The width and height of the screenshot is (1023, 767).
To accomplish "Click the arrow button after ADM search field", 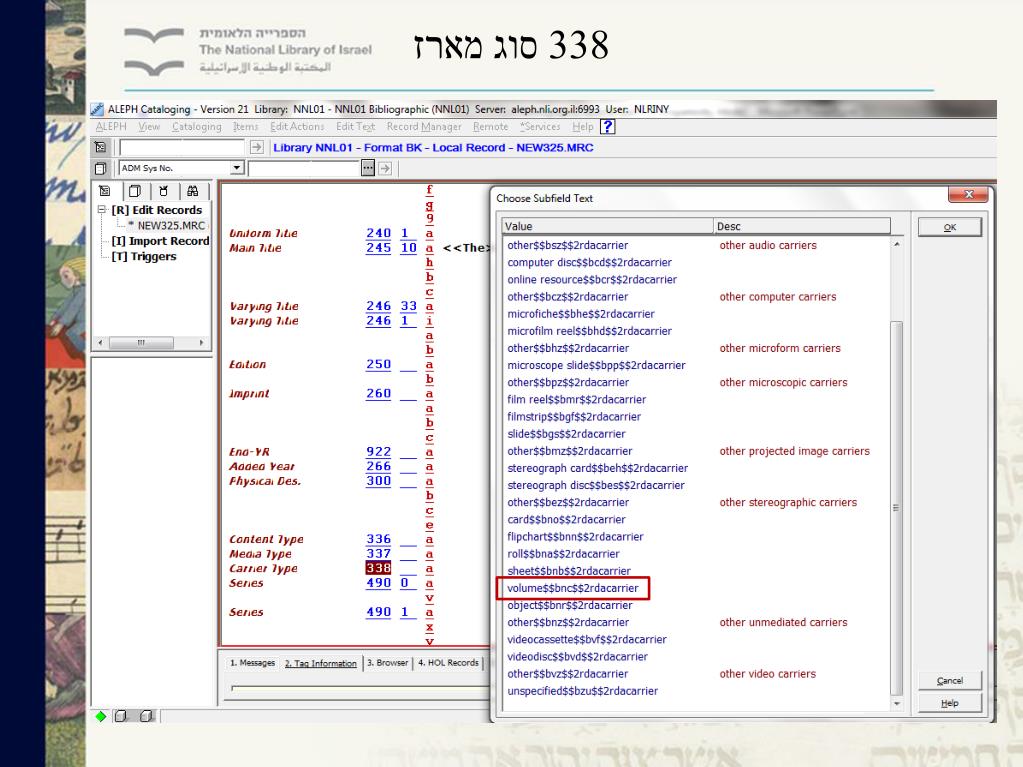I will [x=385, y=168].
